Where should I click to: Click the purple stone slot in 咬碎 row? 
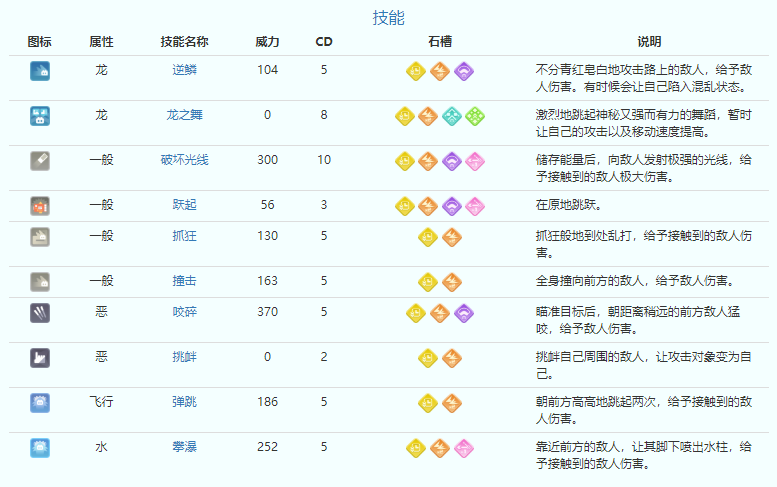pyautogui.click(x=464, y=313)
